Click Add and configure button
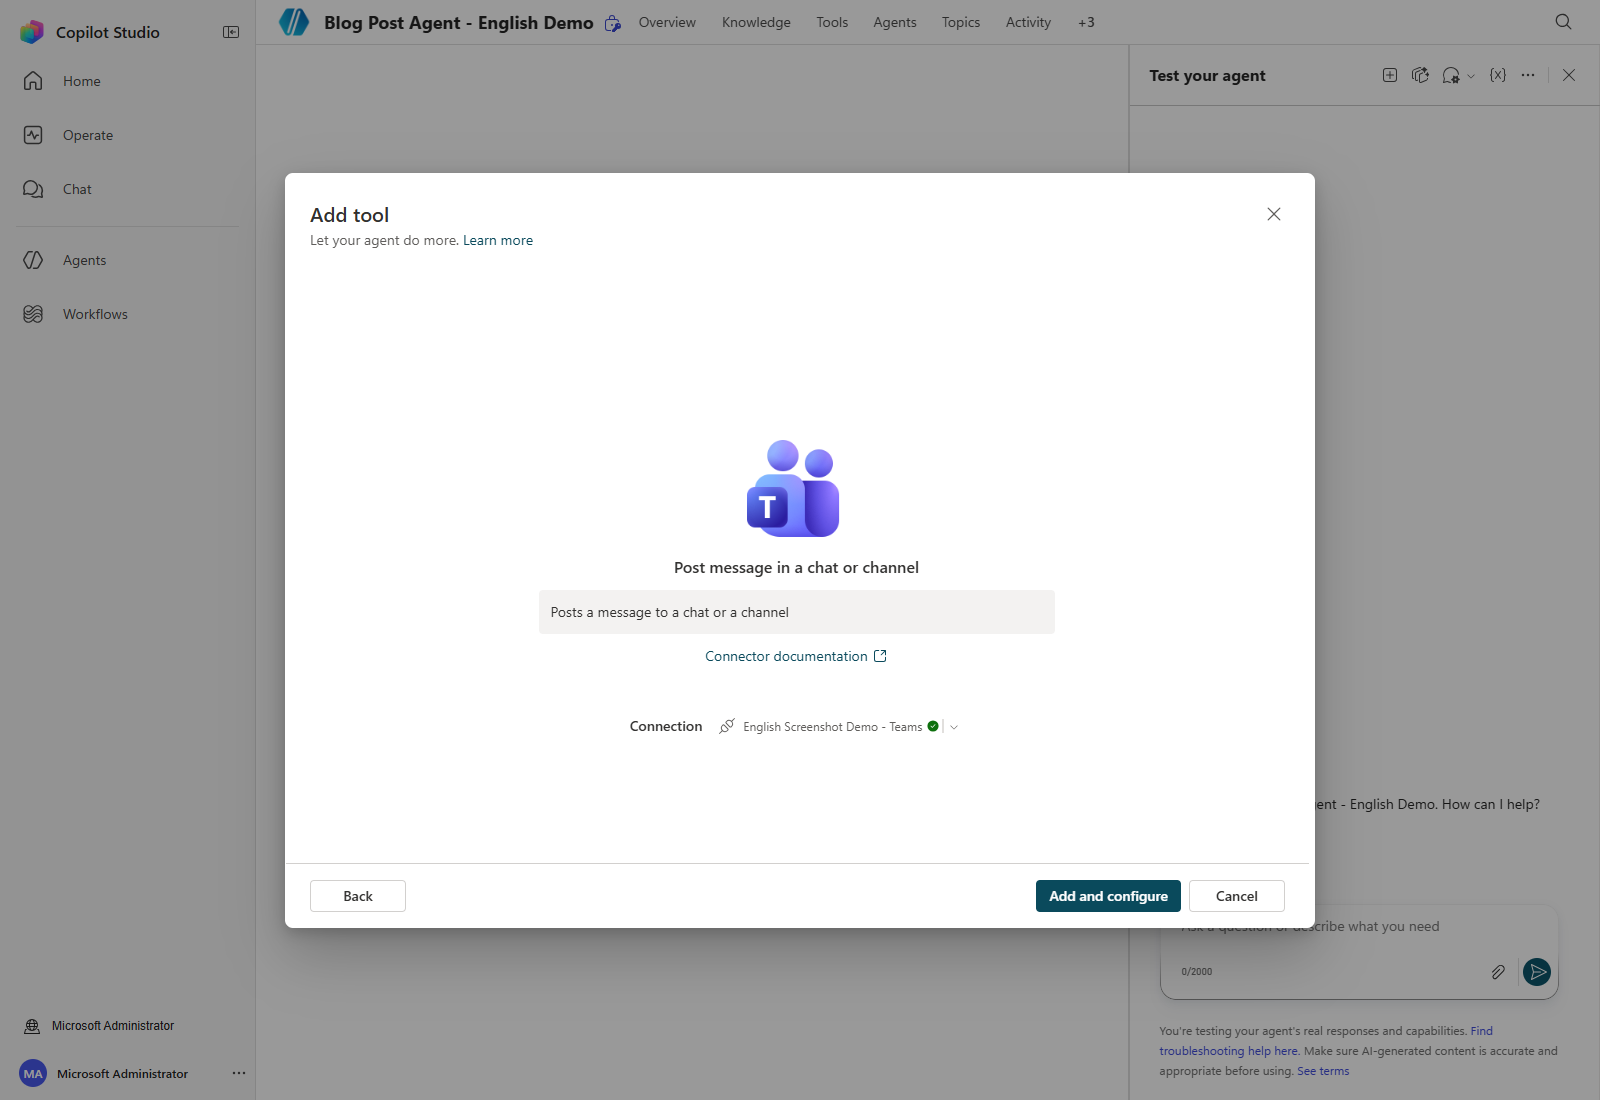The width and height of the screenshot is (1600, 1100). tap(1108, 896)
